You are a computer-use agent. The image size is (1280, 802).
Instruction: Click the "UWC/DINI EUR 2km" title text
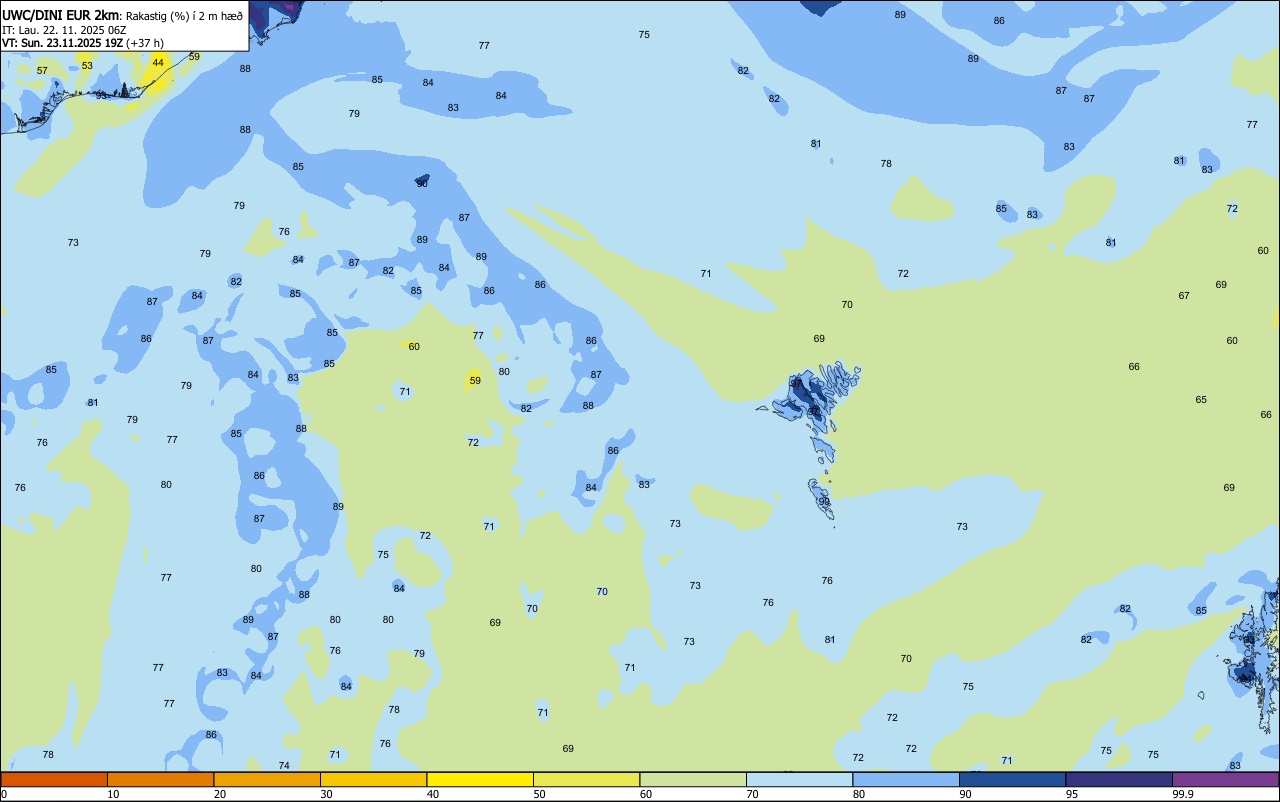[x=61, y=15]
